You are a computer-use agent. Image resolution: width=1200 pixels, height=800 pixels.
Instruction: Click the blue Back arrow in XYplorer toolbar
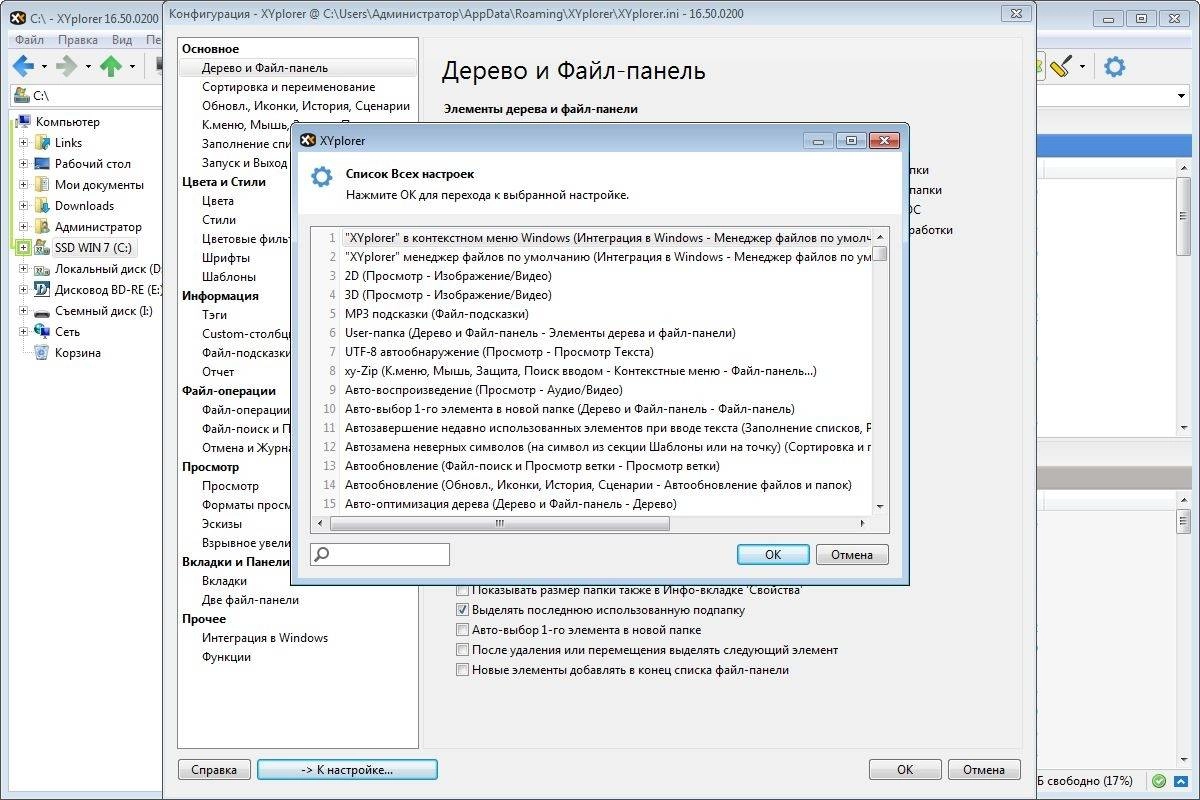(23, 67)
